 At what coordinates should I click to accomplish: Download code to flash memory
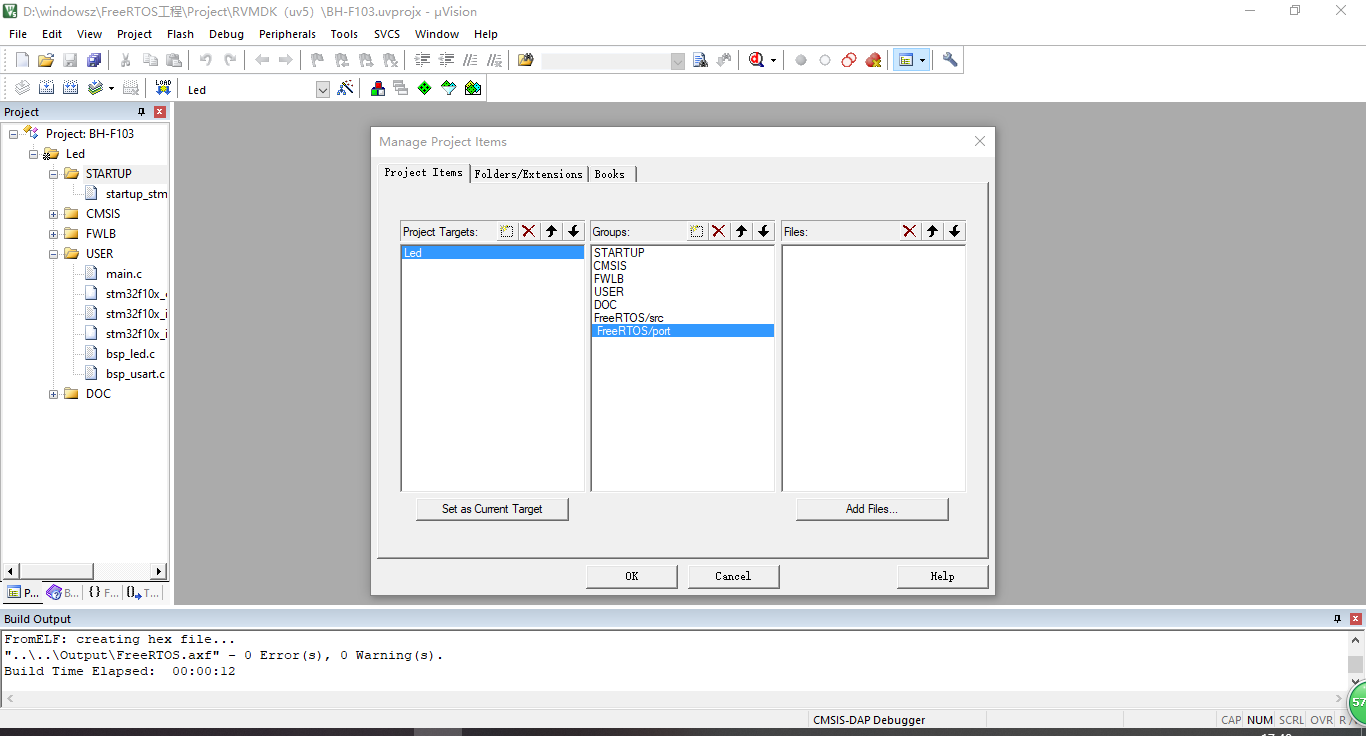coord(163,87)
